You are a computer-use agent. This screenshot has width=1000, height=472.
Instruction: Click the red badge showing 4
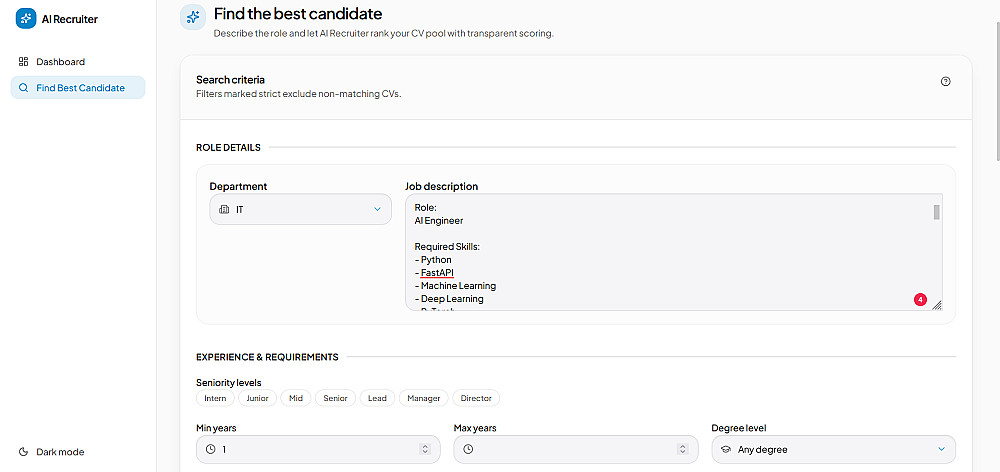coord(920,299)
